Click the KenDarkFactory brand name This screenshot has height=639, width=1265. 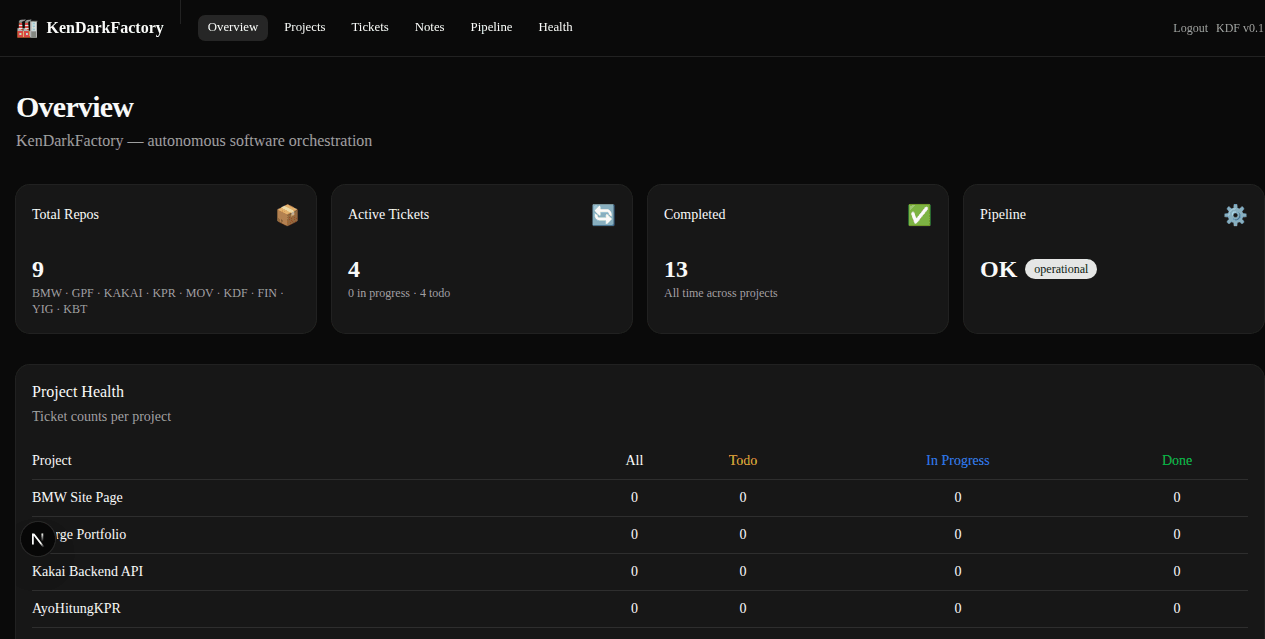point(105,28)
